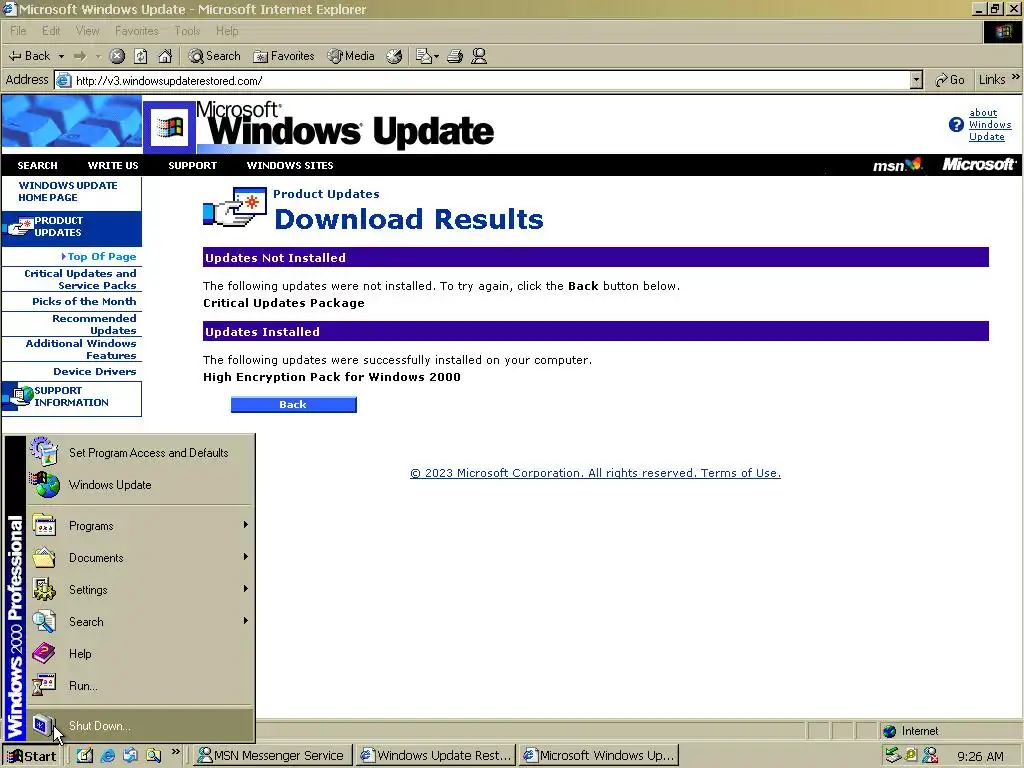Open the Search pane toolbar button

pyautogui.click(x=214, y=56)
